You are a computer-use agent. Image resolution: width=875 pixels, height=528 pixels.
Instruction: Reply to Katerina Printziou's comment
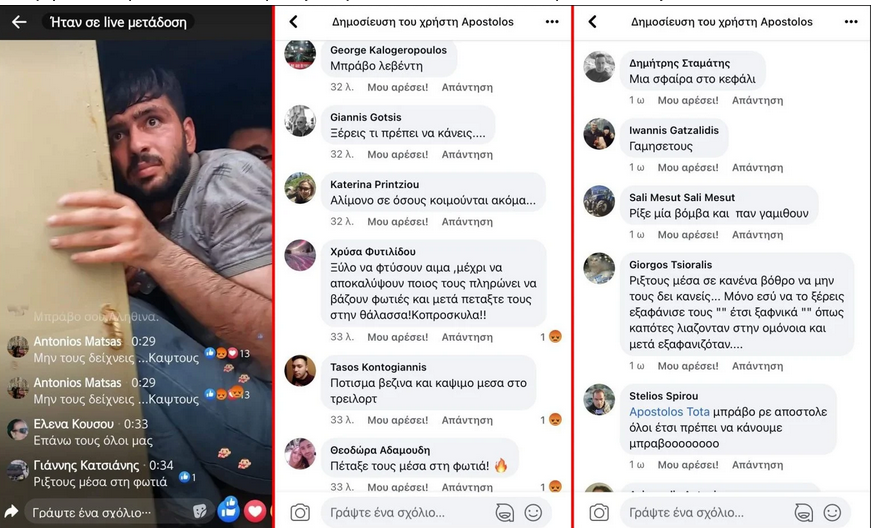(467, 222)
